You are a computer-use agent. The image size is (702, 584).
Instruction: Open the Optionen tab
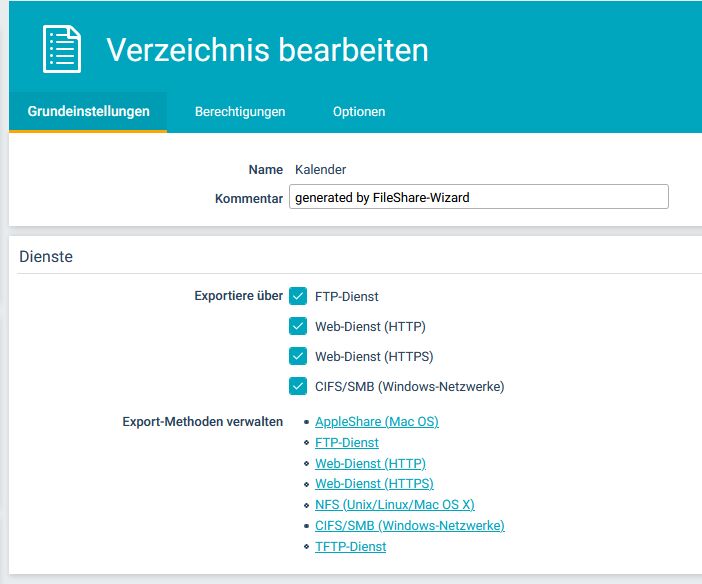pyautogui.click(x=359, y=112)
